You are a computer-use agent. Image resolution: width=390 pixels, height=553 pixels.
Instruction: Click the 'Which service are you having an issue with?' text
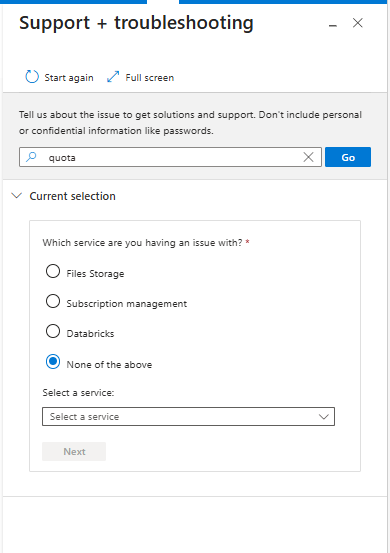pyautogui.click(x=142, y=243)
